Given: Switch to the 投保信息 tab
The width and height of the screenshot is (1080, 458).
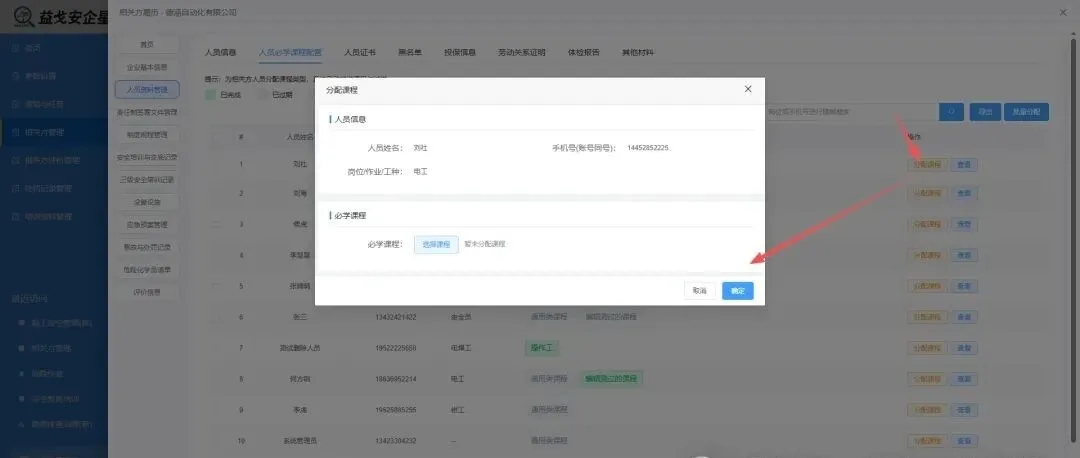Looking at the screenshot, I should 459,52.
